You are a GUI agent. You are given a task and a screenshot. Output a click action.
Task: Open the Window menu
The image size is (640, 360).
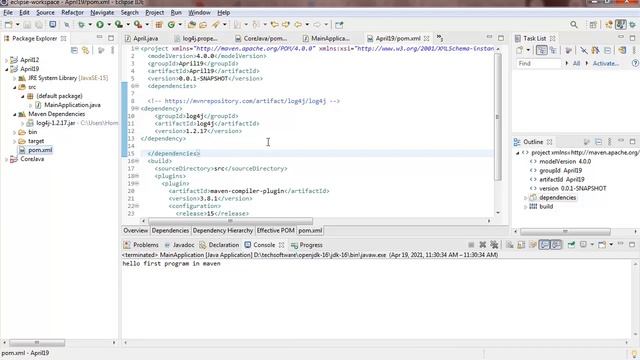click(199, 13)
